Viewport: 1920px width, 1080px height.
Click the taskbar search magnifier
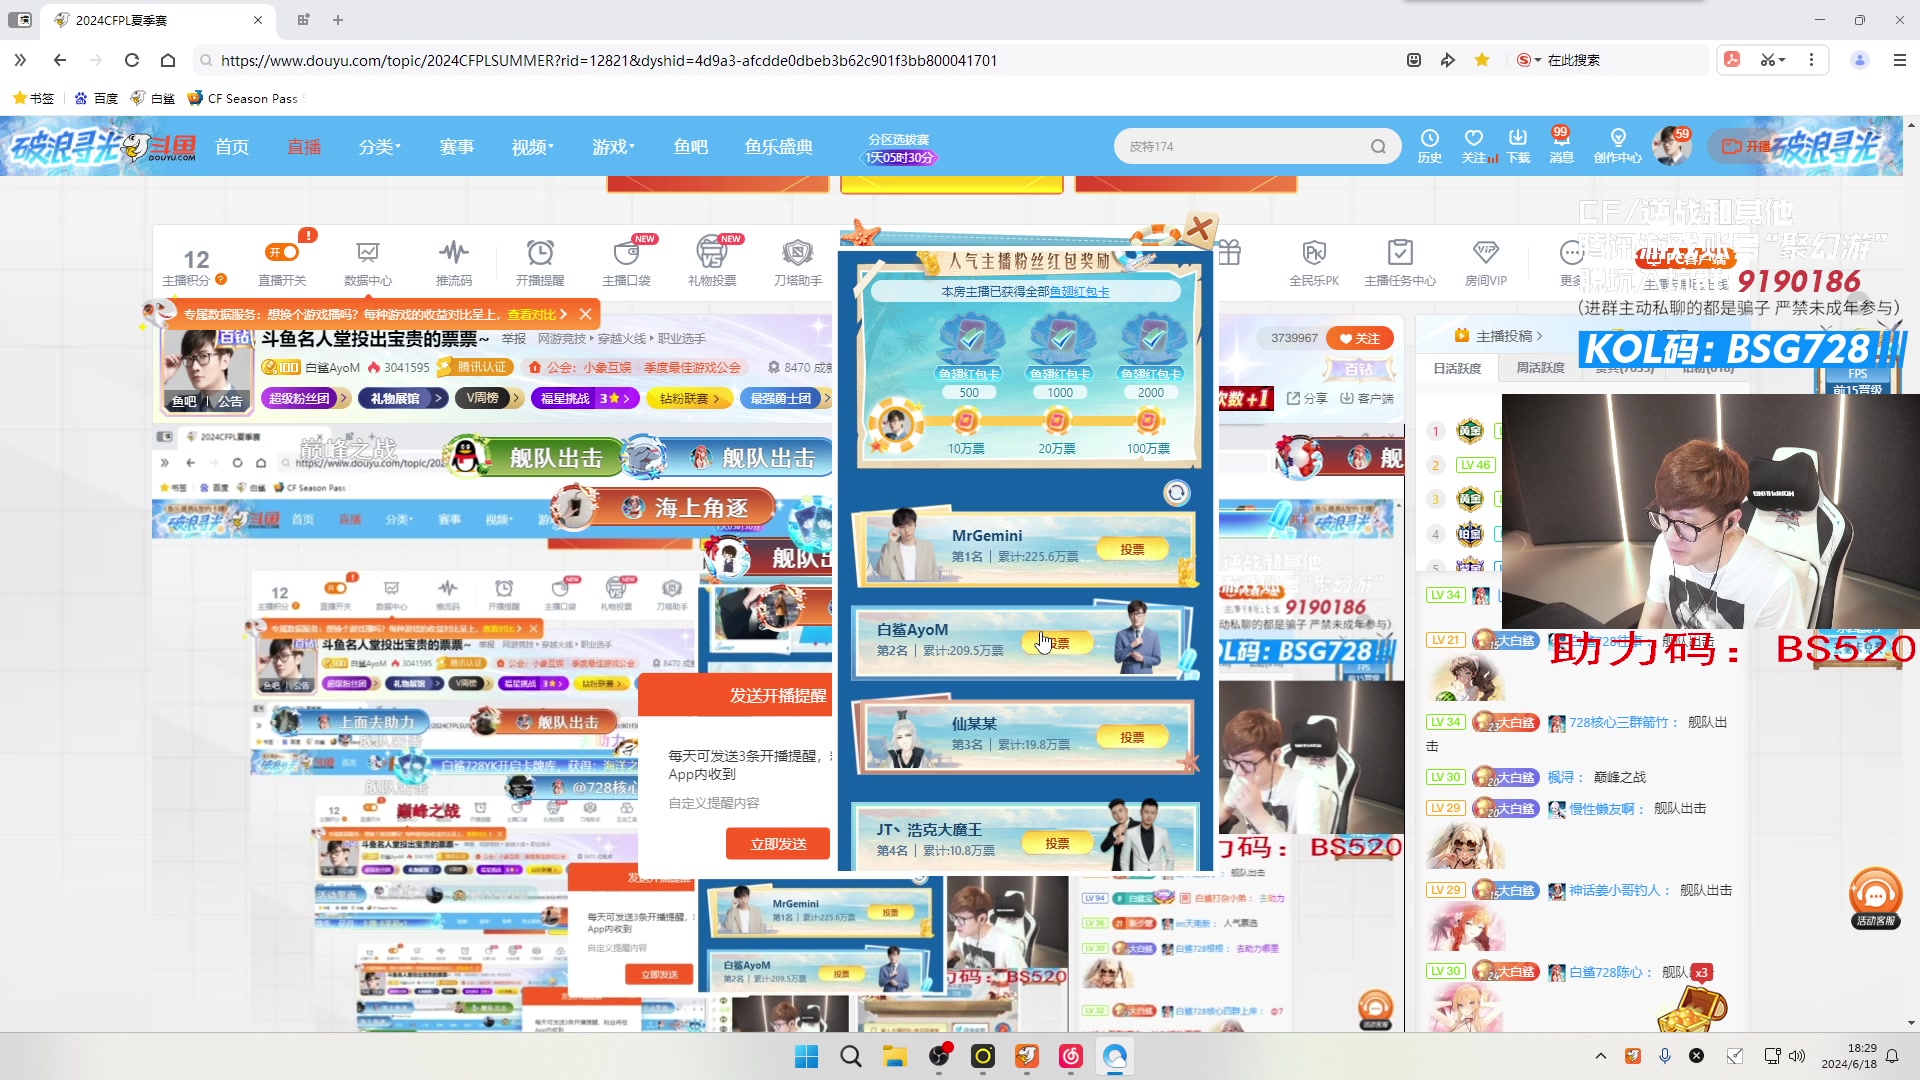click(850, 1056)
